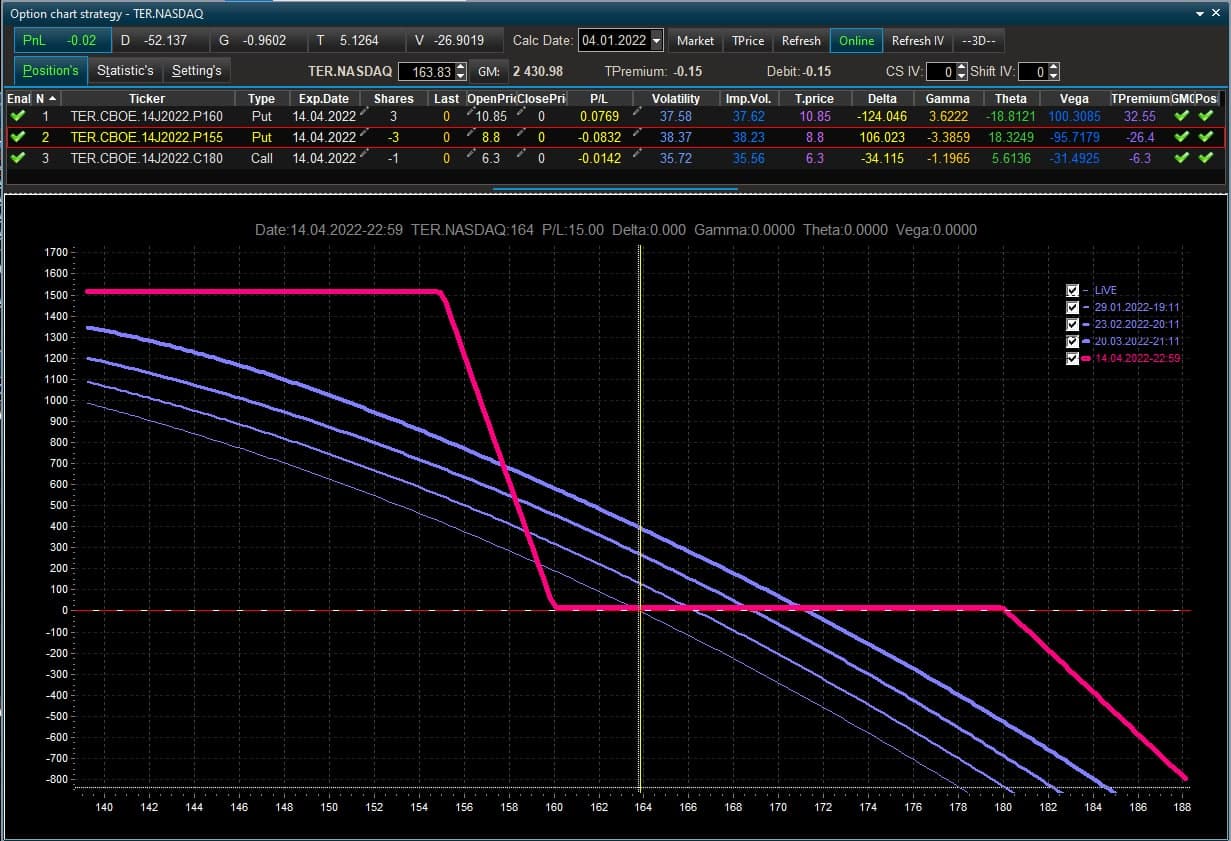Click the Refresh IV button
The image size is (1231, 841).
[918, 41]
